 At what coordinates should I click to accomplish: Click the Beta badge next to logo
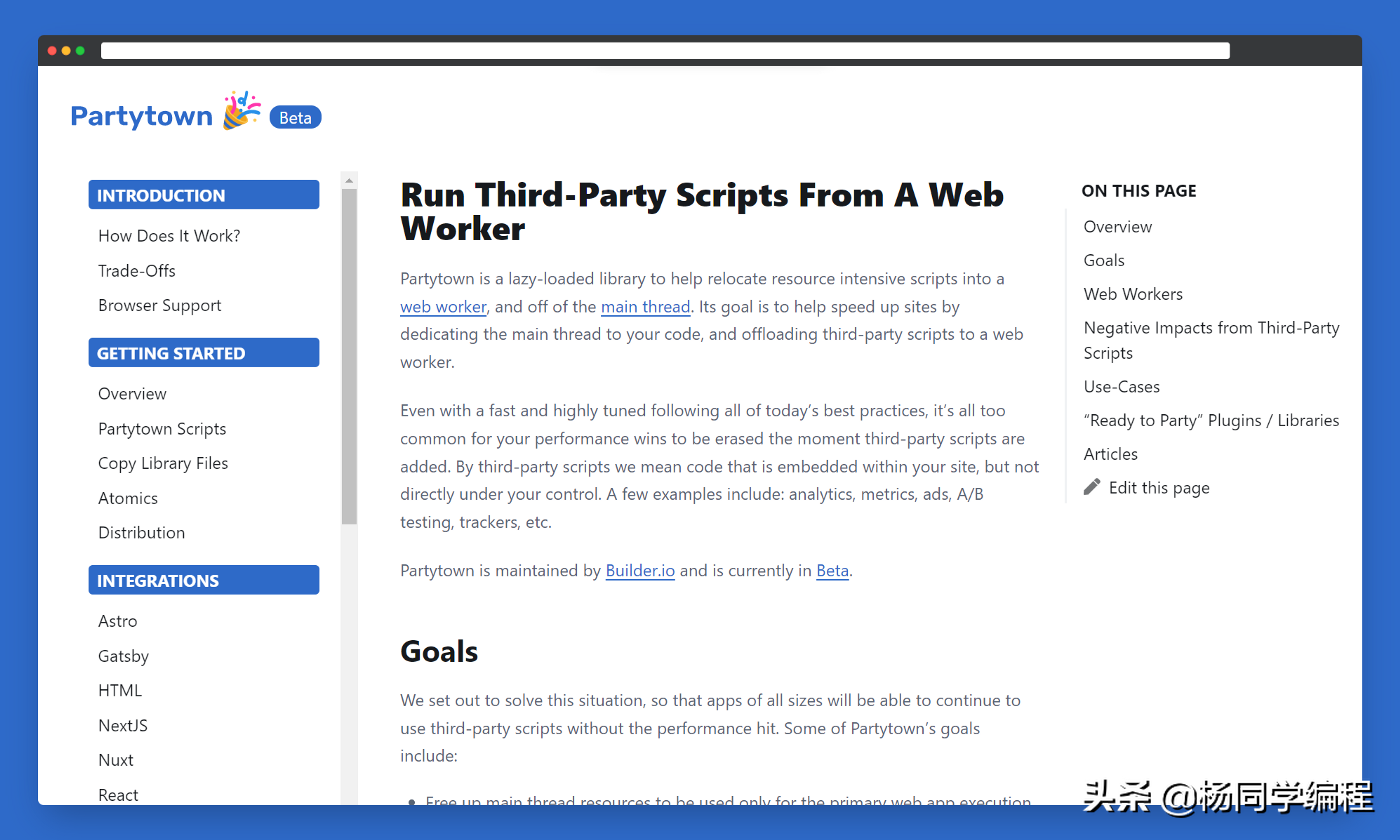click(295, 117)
